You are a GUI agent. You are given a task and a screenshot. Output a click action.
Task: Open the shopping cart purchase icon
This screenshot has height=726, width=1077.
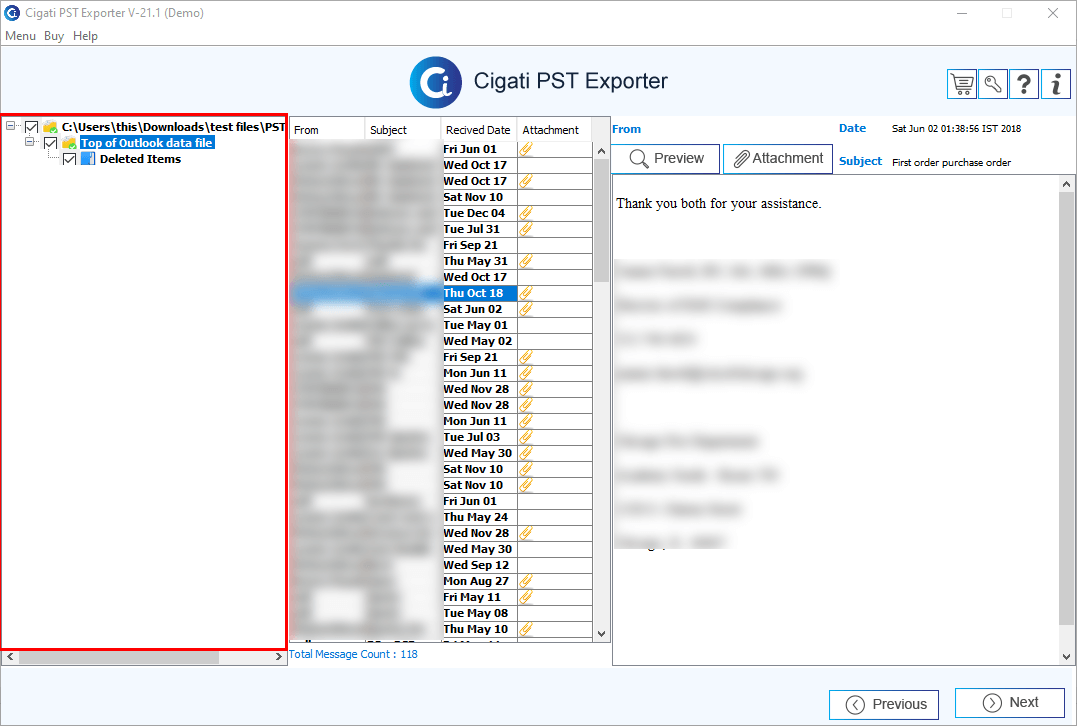[x=962, y=84]
